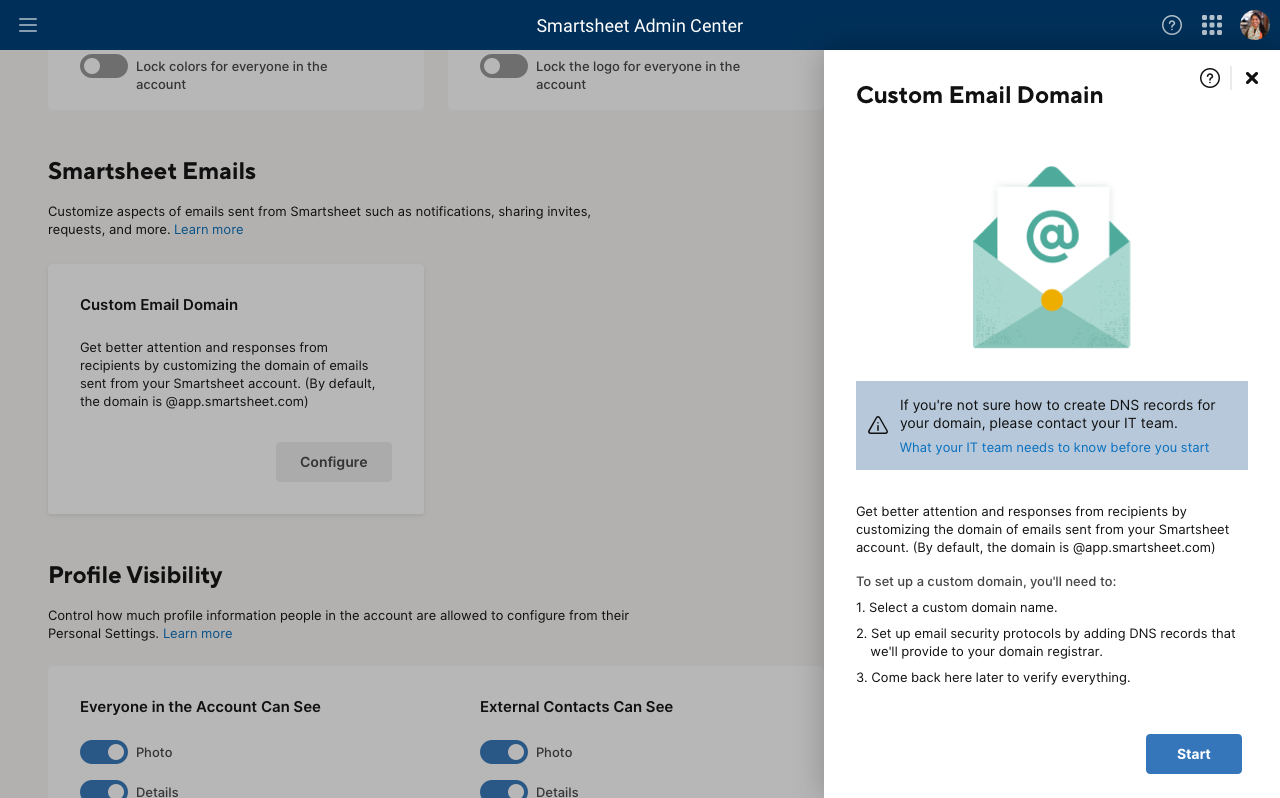
Task: Toggle Lock colors for everyone switch
Action: [104, 67]
